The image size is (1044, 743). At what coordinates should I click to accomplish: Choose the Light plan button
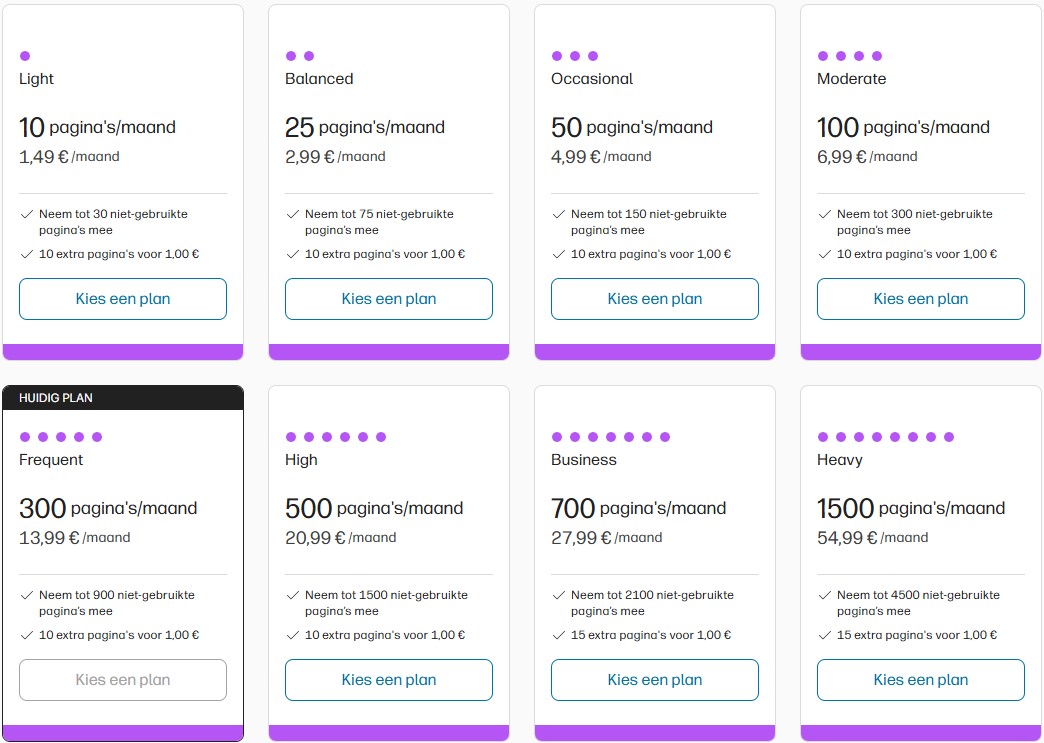click(123, 299)
